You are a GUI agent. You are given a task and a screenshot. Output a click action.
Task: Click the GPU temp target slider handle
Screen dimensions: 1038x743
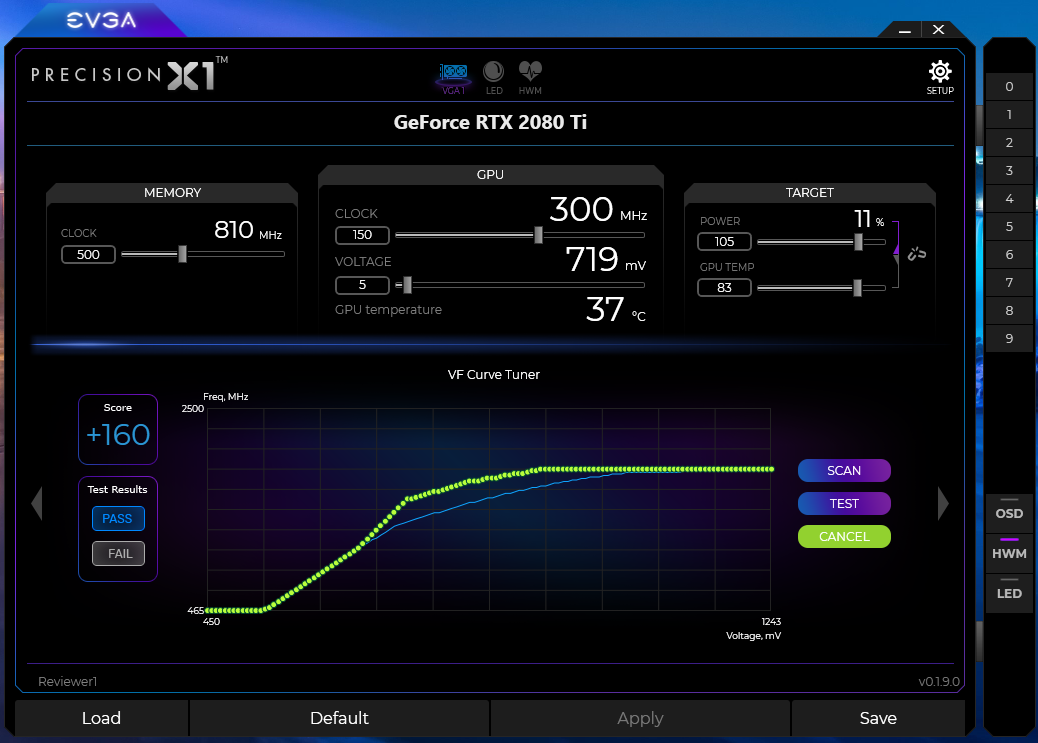pyautogui.click(x=858, y=287)
